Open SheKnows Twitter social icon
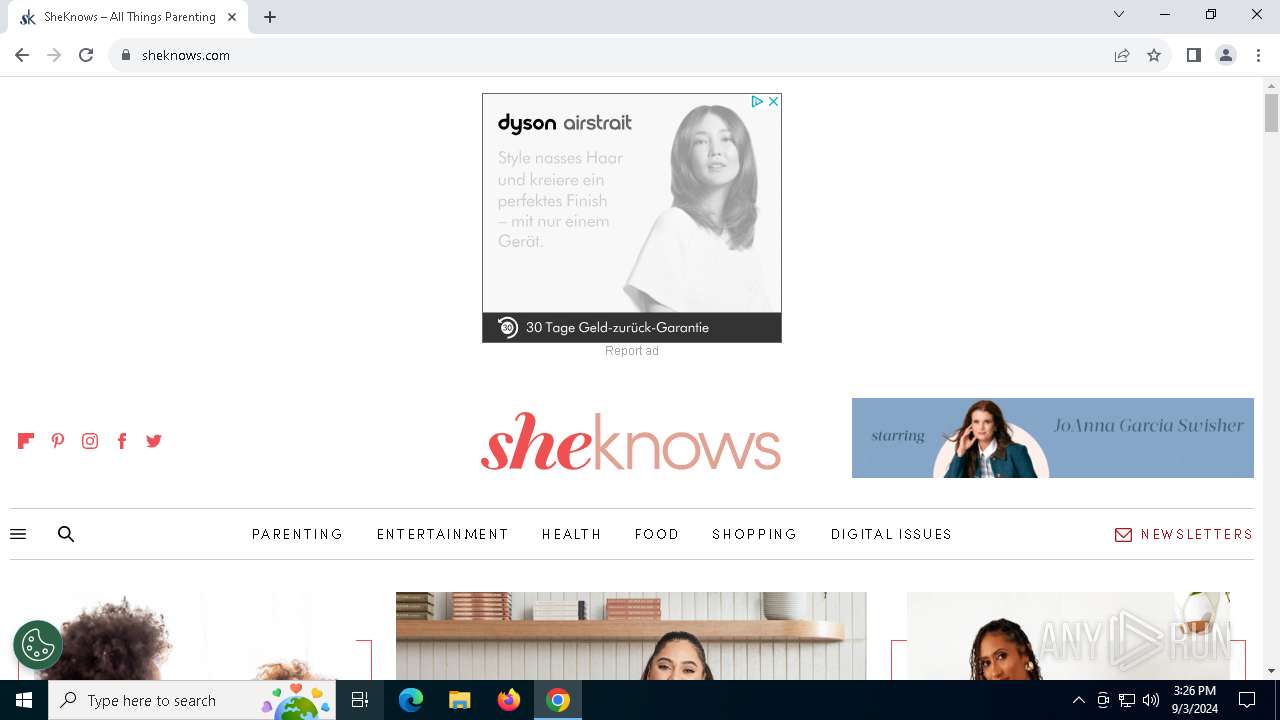Image resolution: width=1280 pixels, height=720 pixels. (154, 441)
